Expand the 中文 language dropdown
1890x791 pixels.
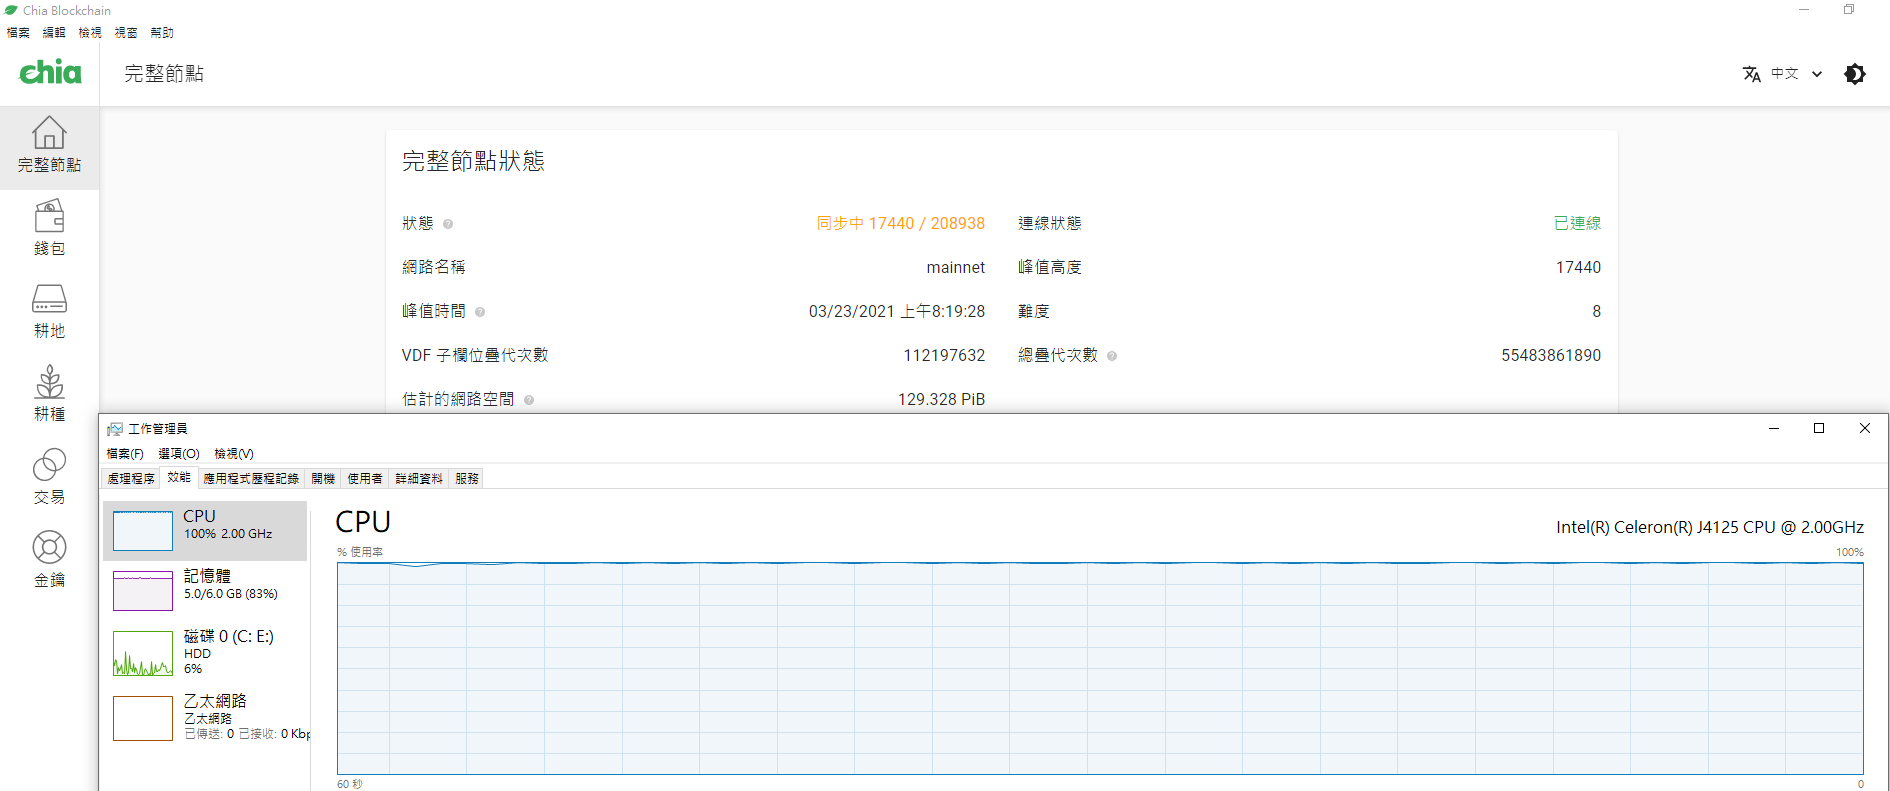point(1797,74)
